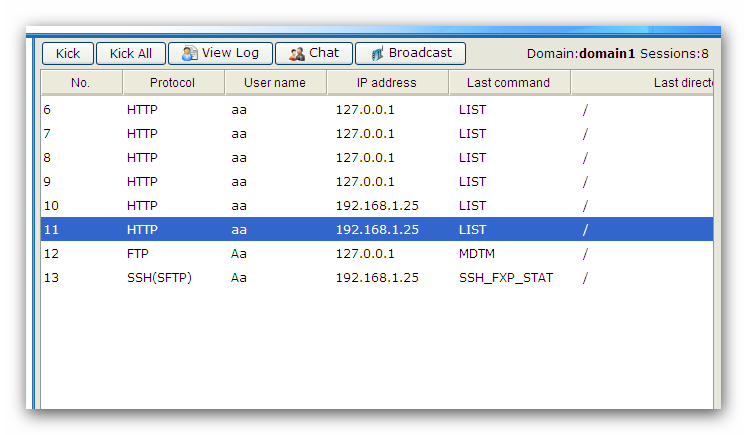
Task: Sort by the Protocol column header
Action: 173,83
